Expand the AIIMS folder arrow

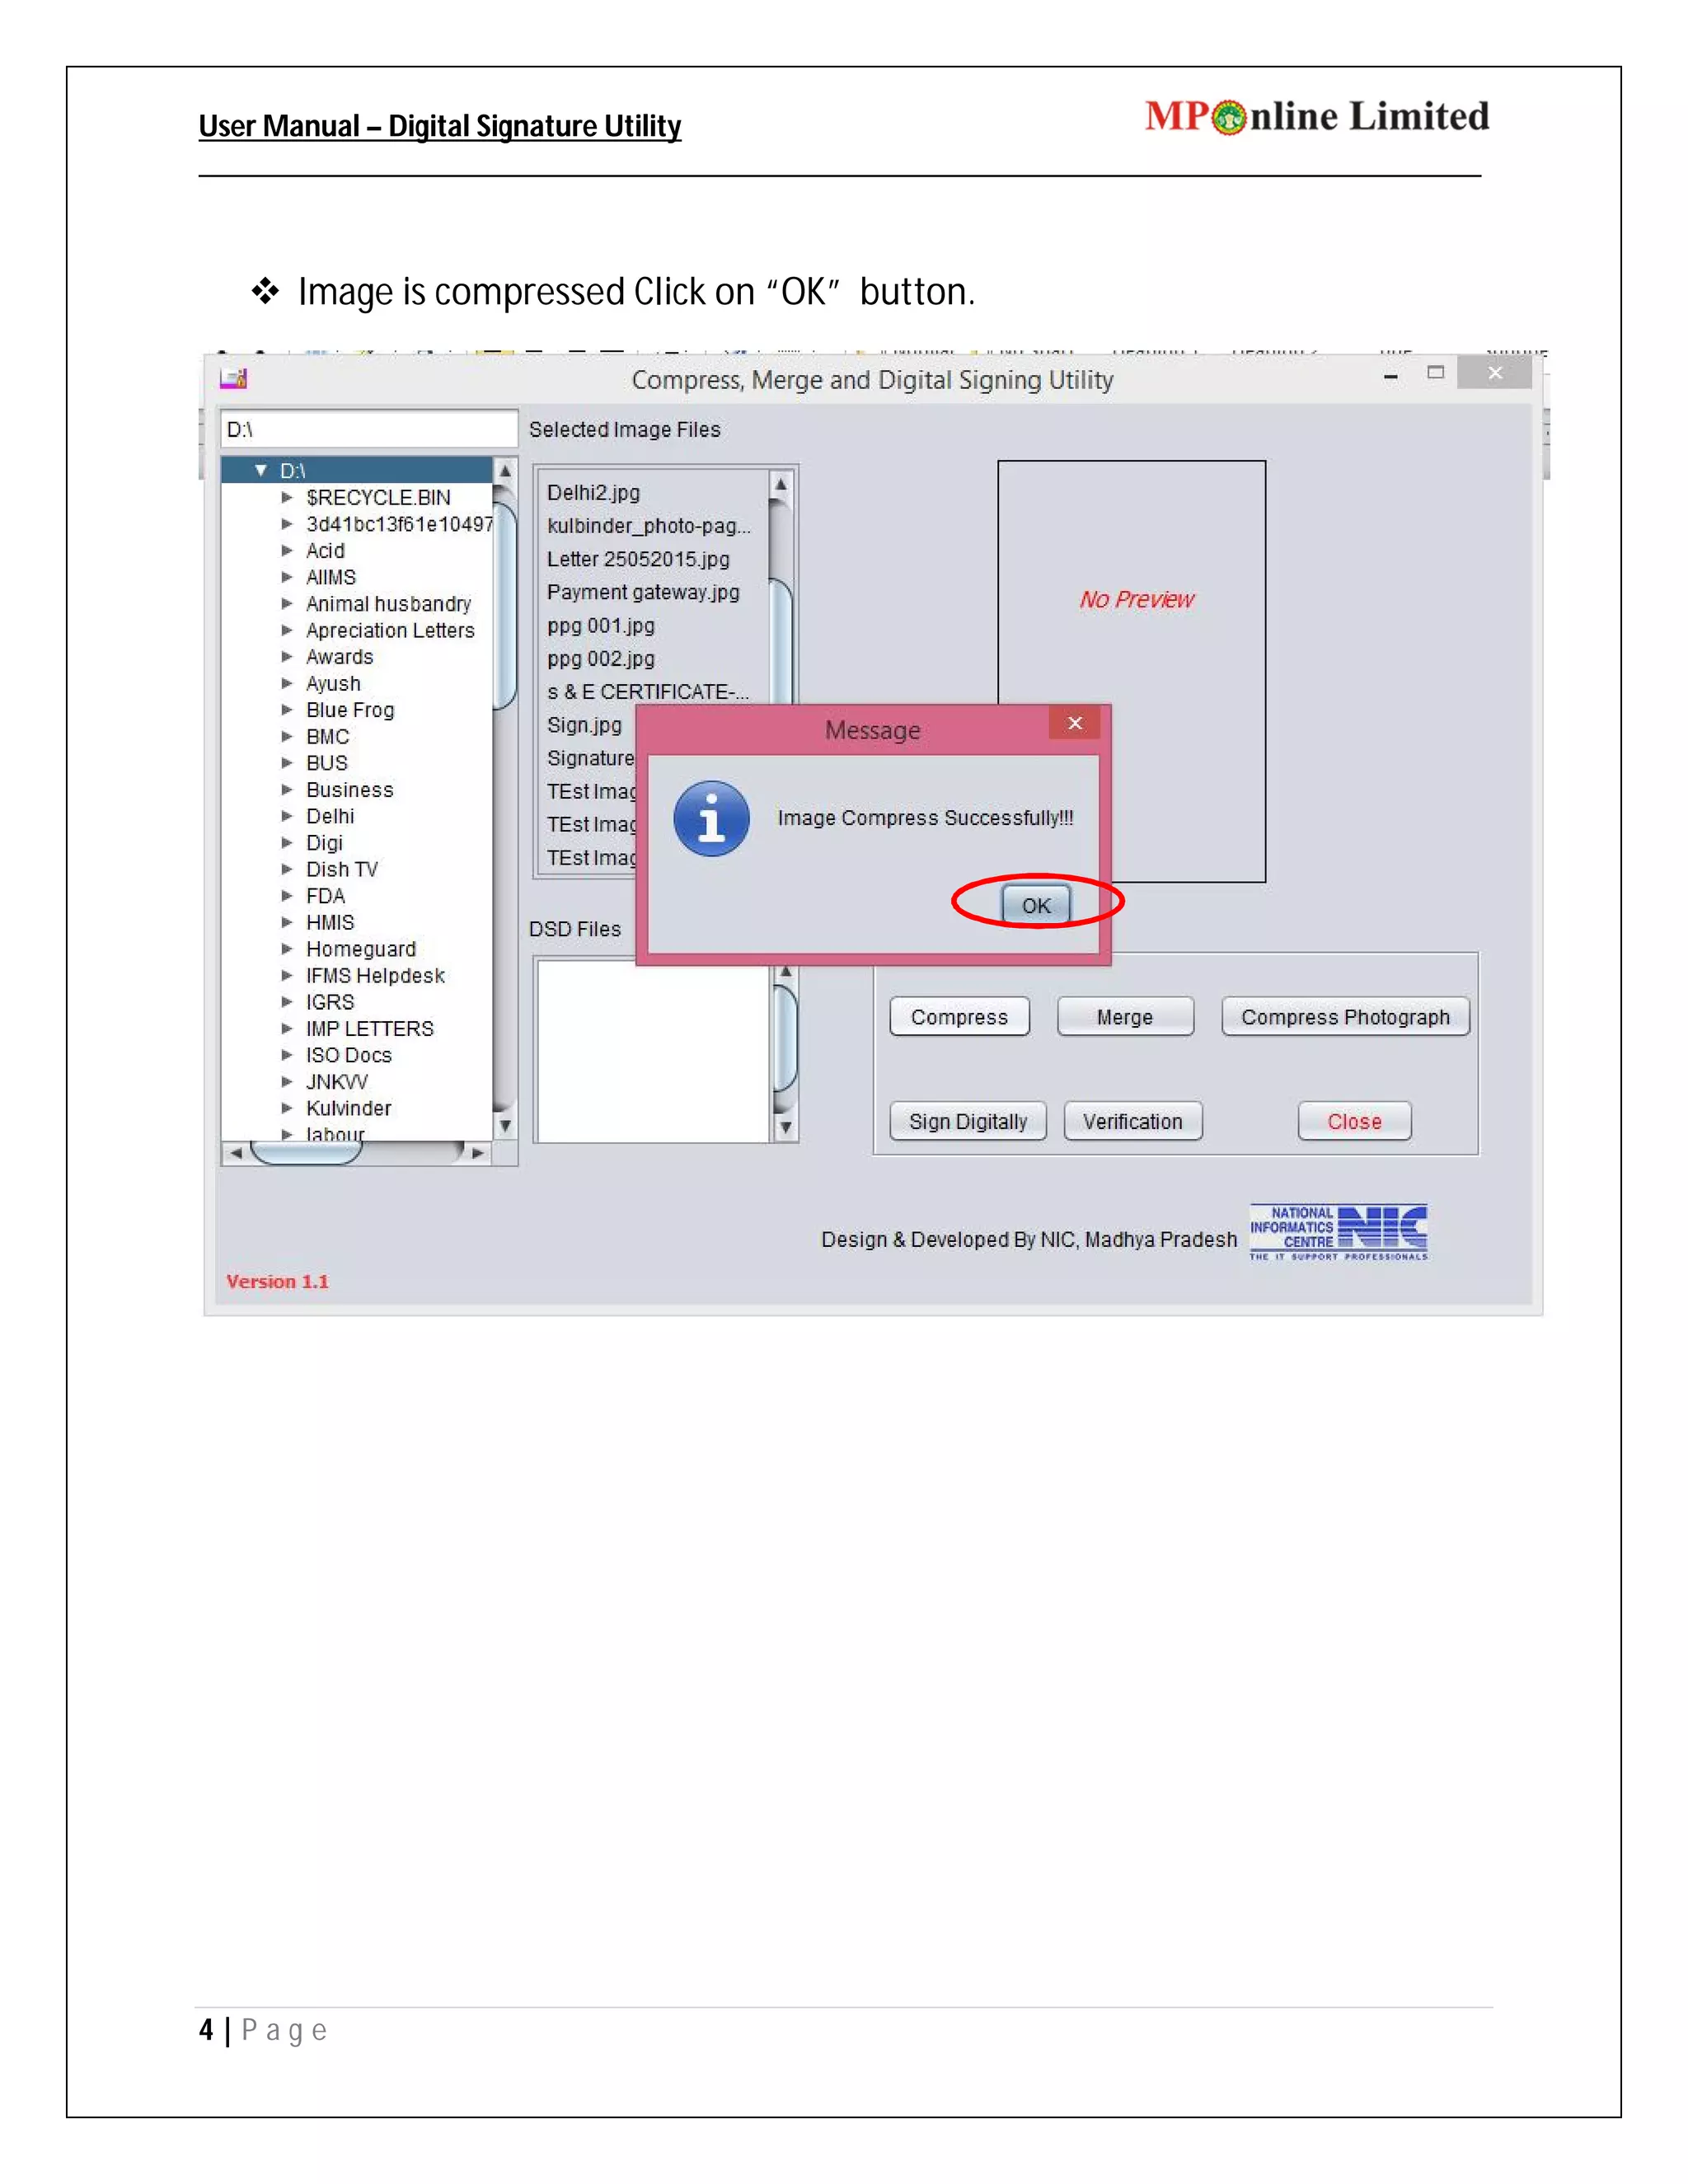pyautogui.click(x=287, y=577)
